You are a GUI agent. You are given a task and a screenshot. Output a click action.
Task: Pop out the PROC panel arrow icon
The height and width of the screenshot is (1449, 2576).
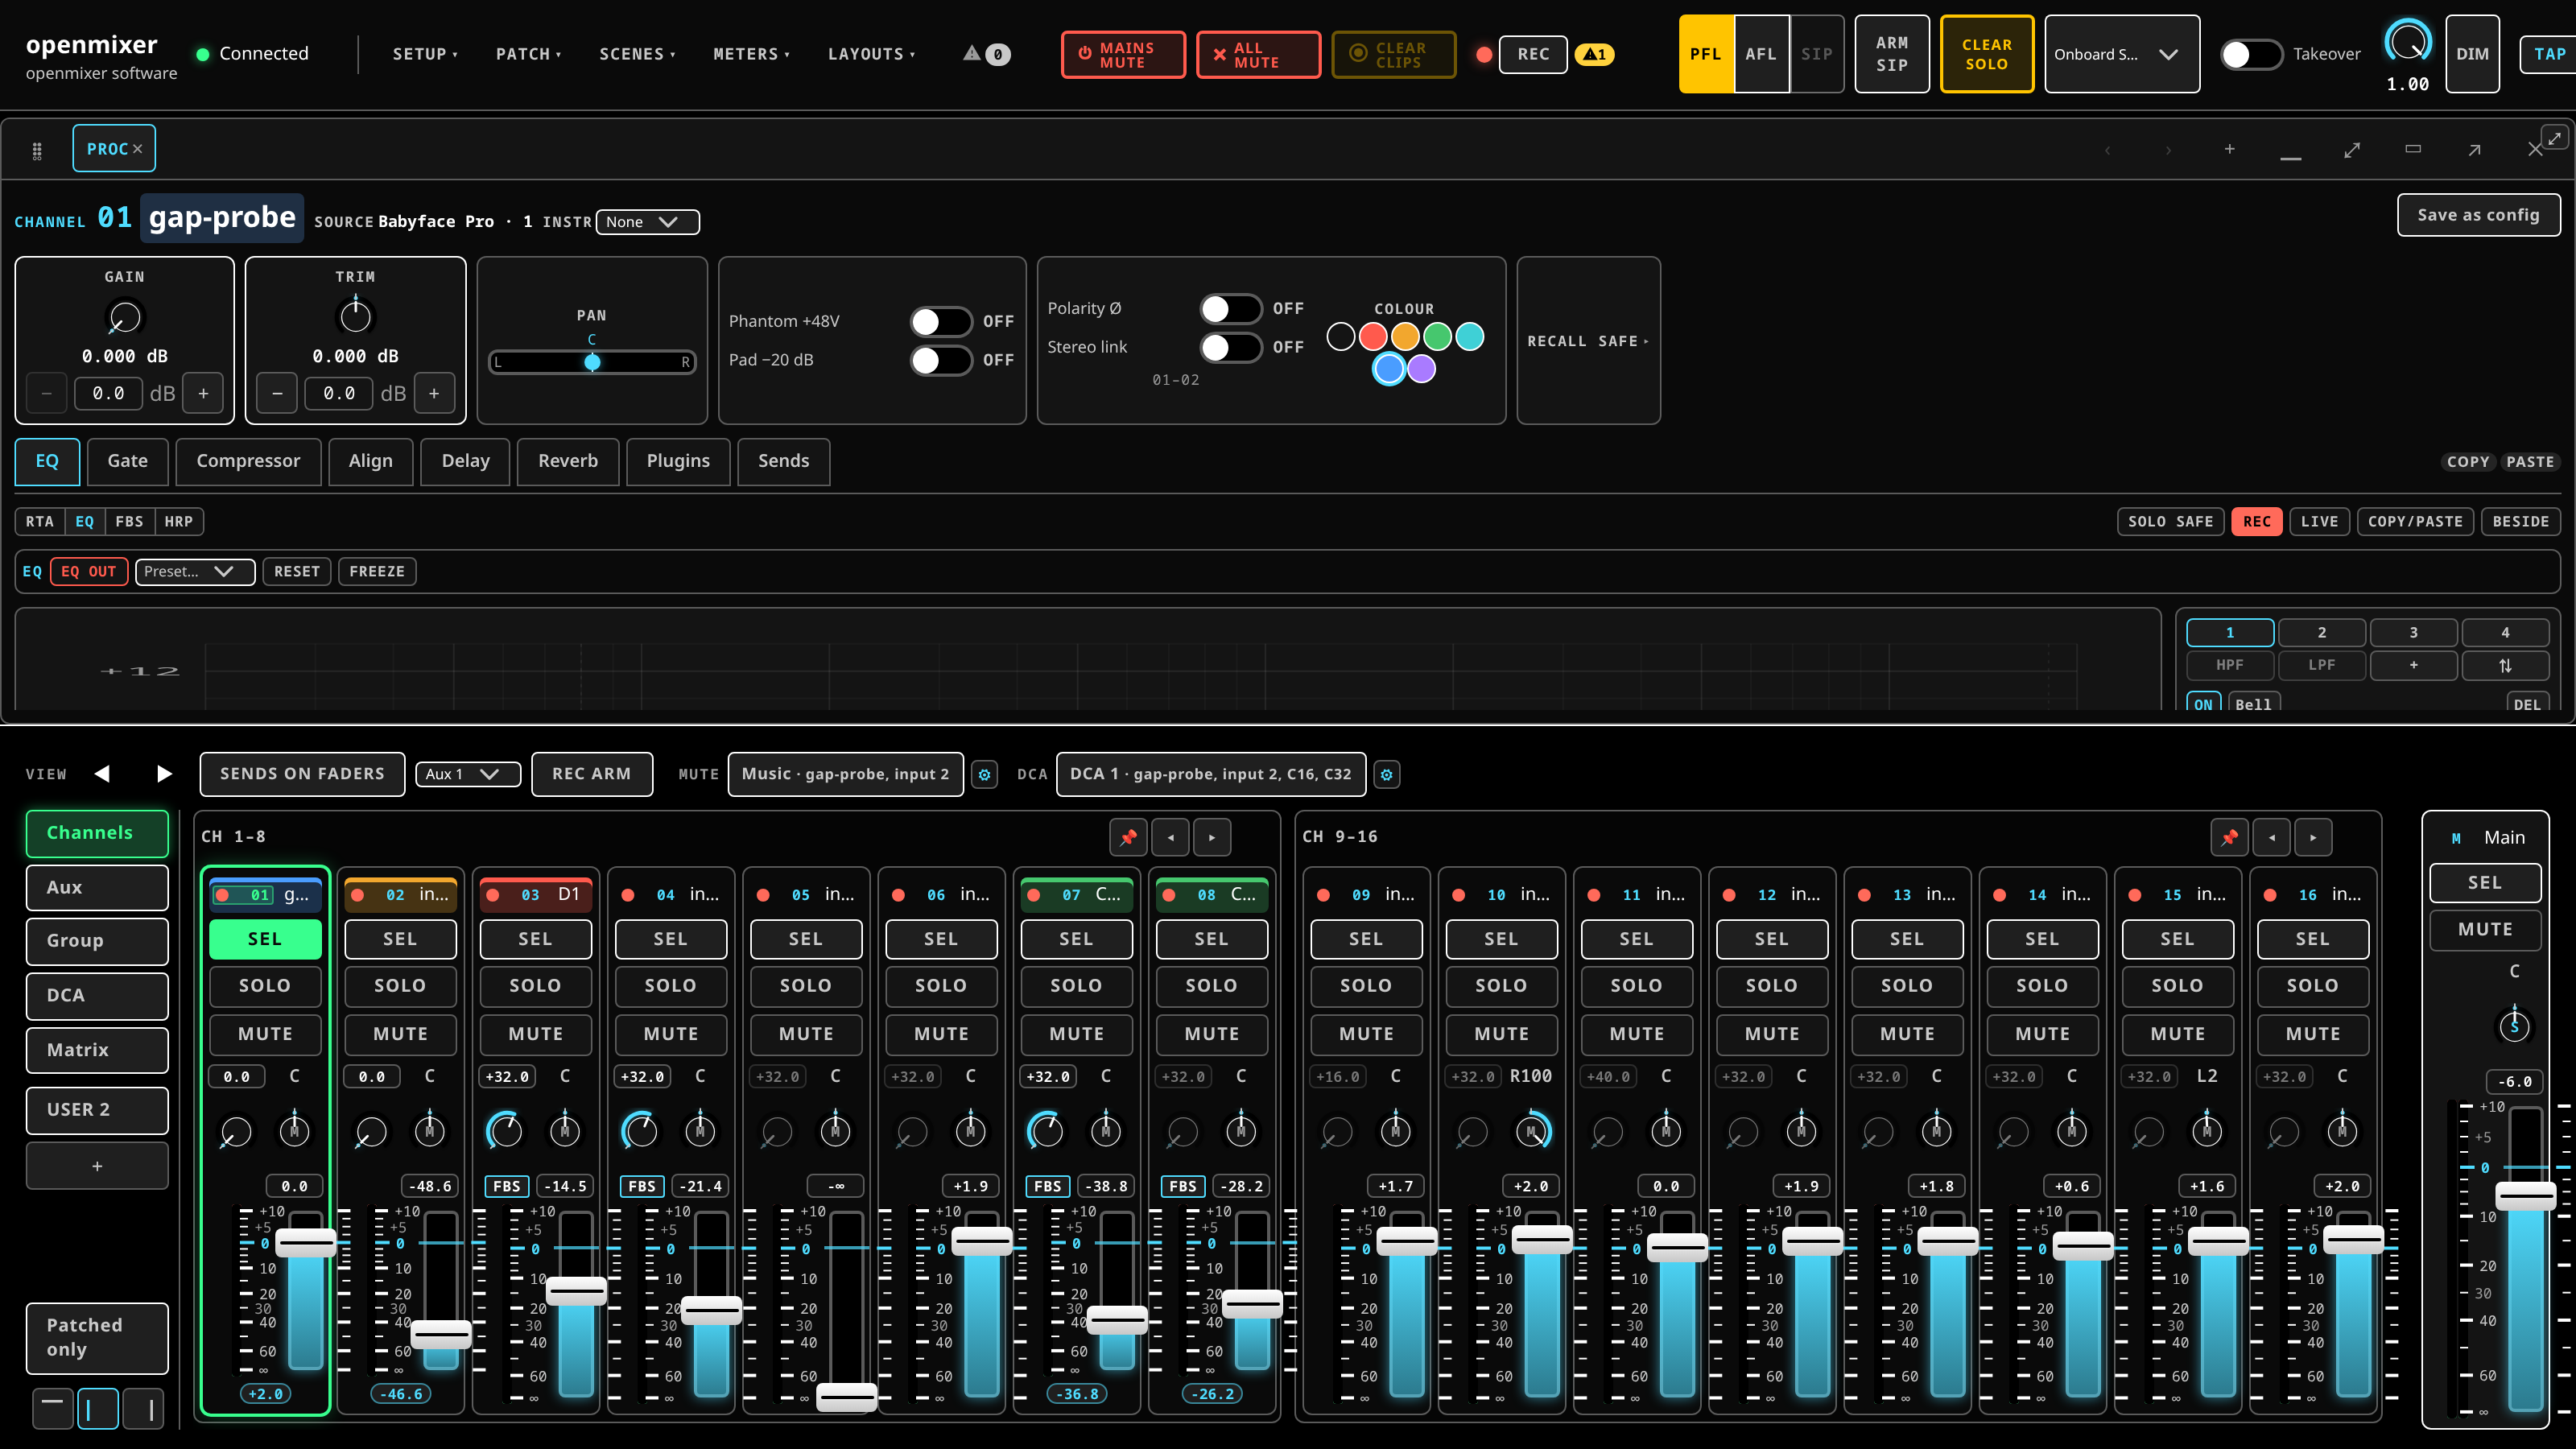(2473, 149)
